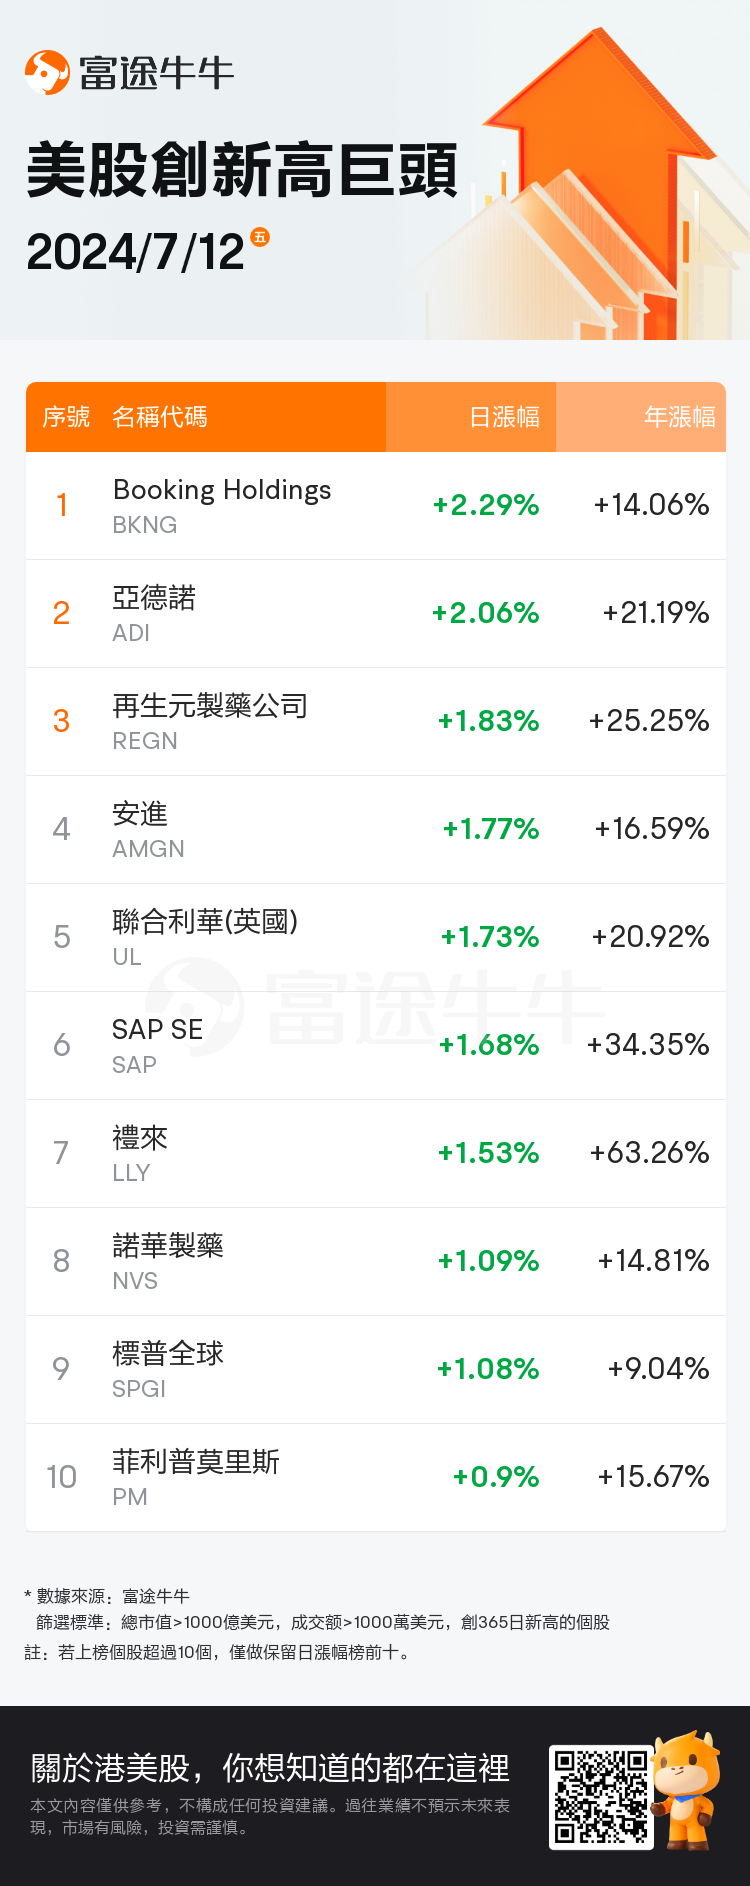Click the 名稱代碼 column header

tap(160, 417)
